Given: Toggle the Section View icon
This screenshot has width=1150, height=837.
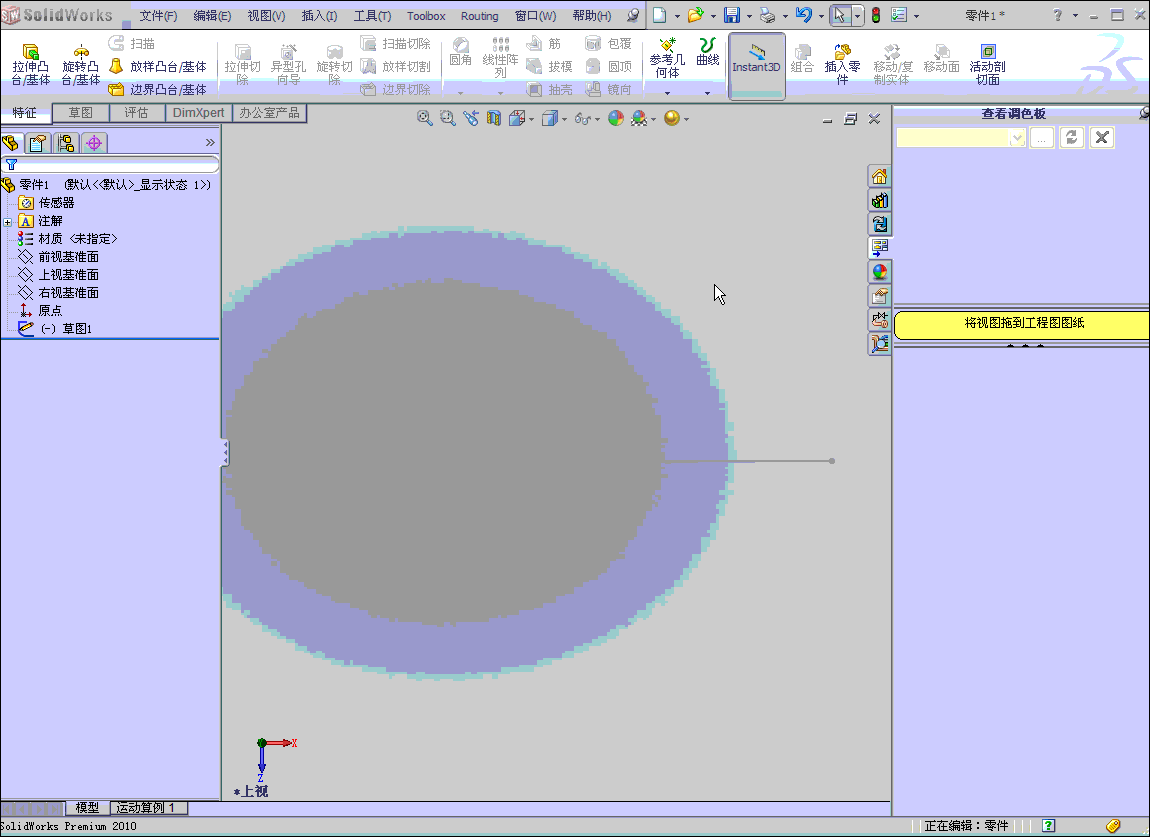Looking at the screenshot, I should (x=494, y=118).
